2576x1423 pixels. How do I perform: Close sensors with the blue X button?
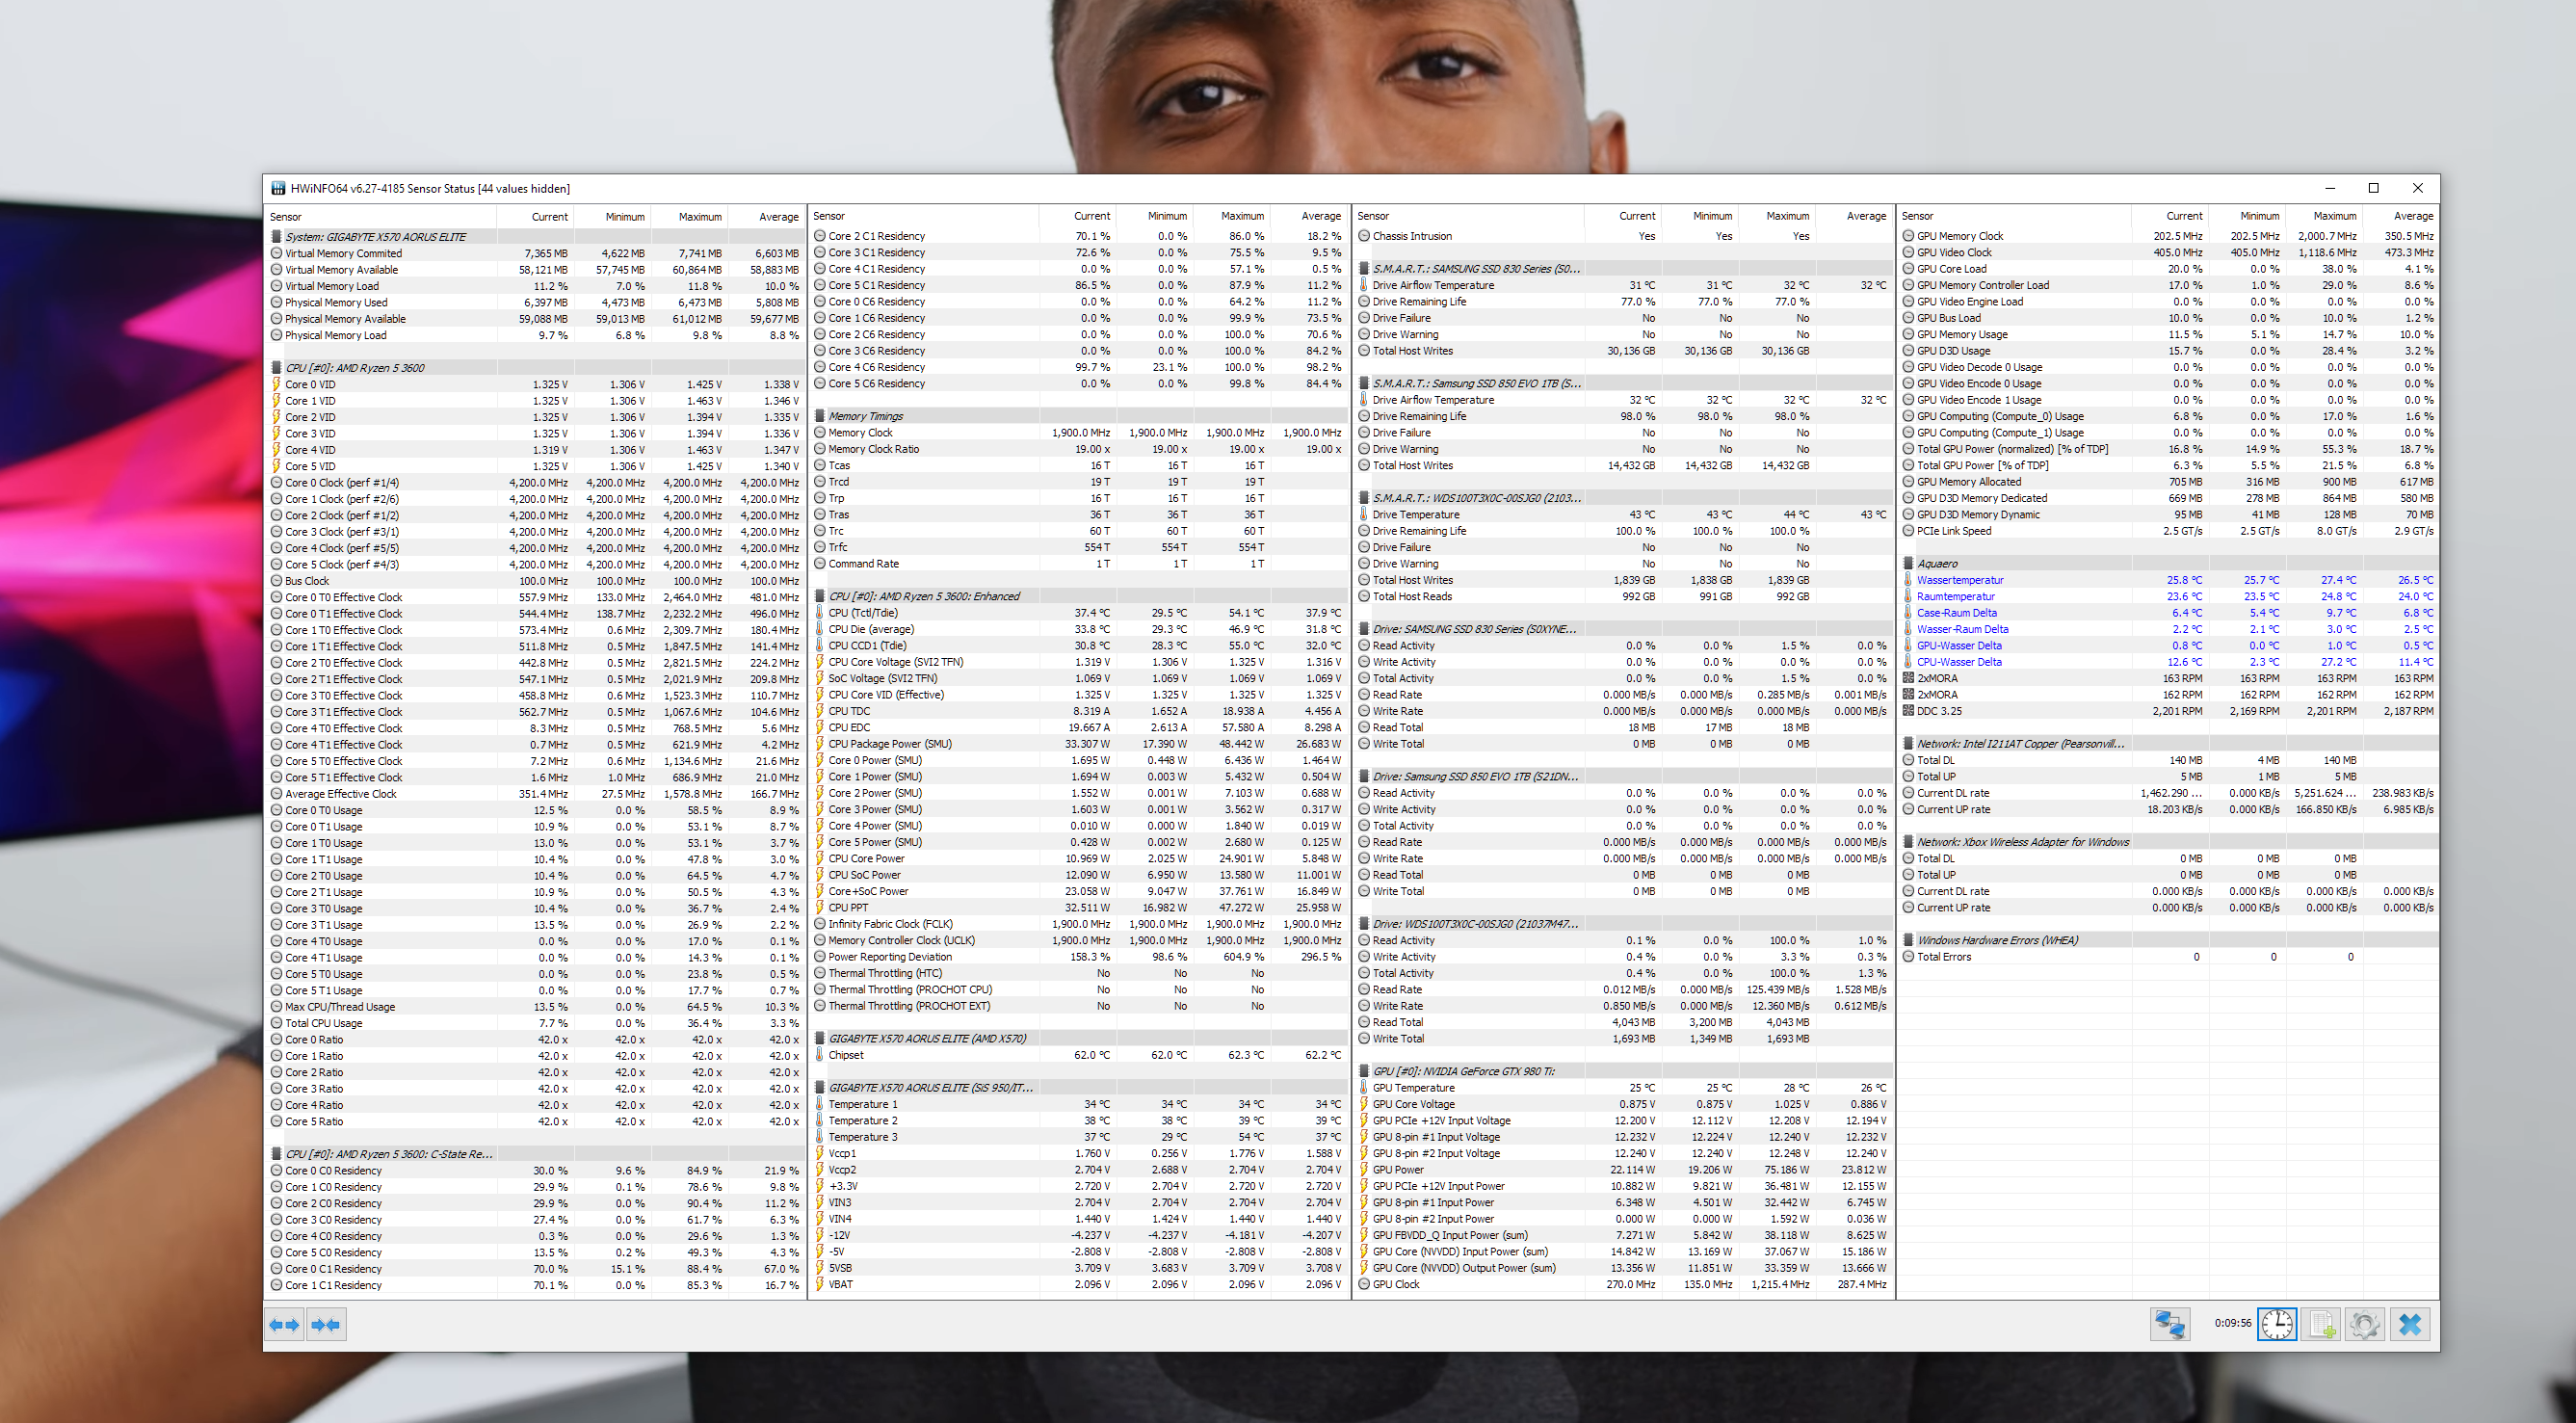(2410, 1325)
